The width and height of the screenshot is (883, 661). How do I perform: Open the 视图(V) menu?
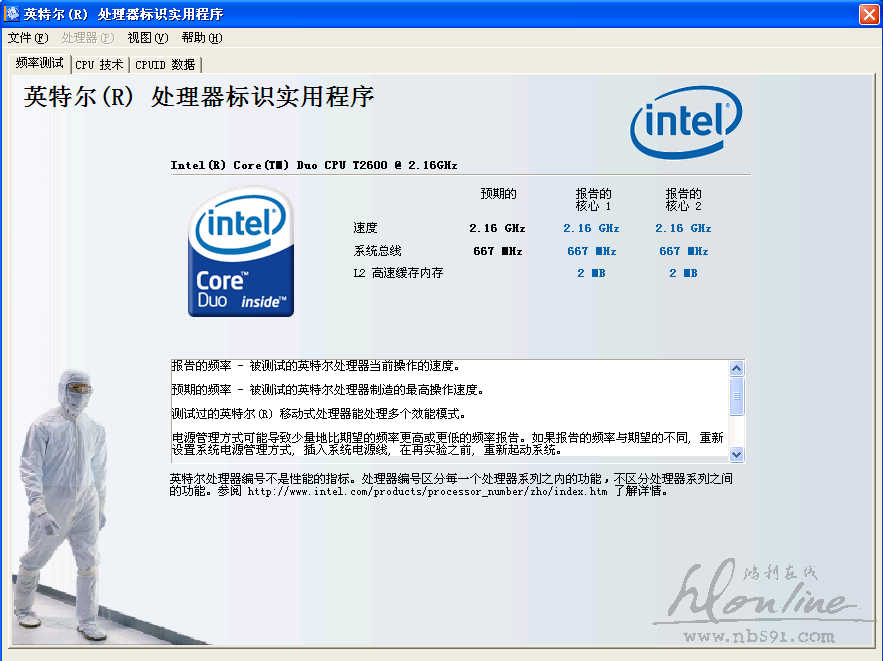148,38
